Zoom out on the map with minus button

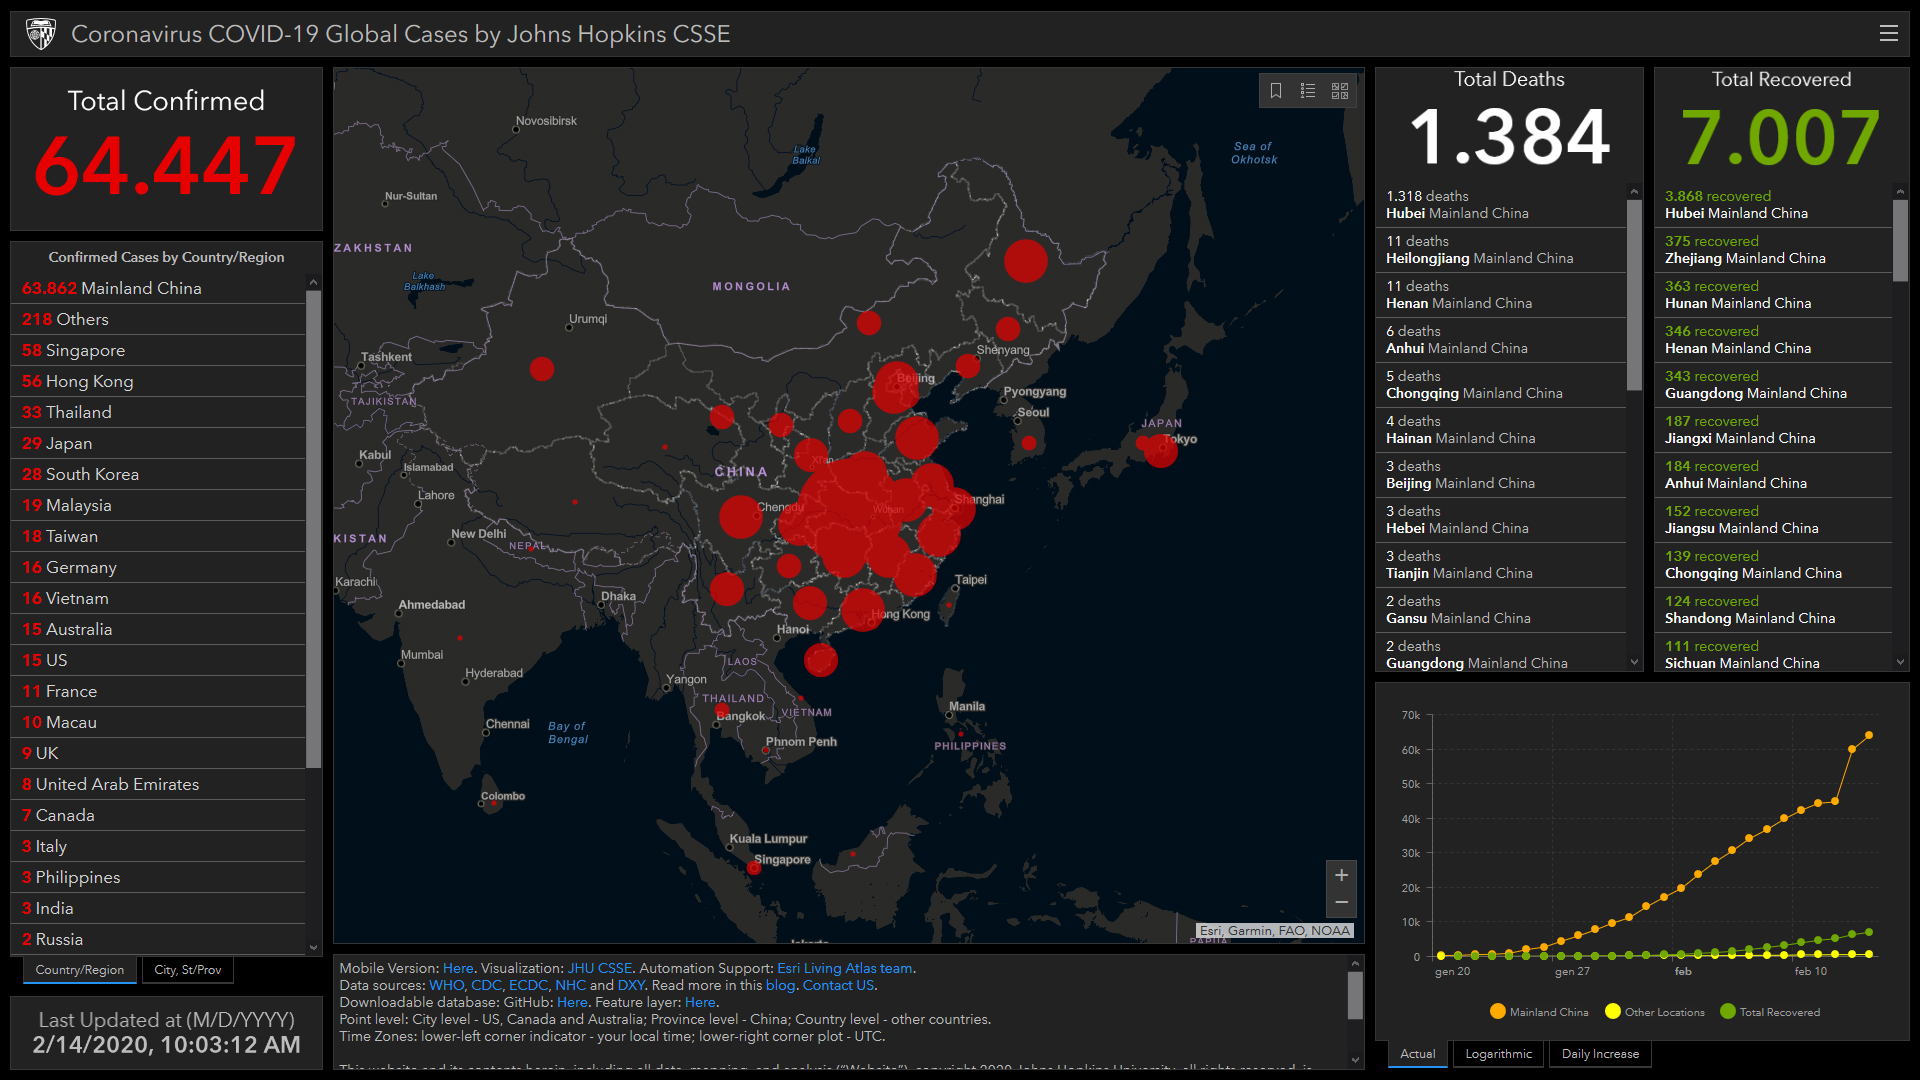[1341, 903]
